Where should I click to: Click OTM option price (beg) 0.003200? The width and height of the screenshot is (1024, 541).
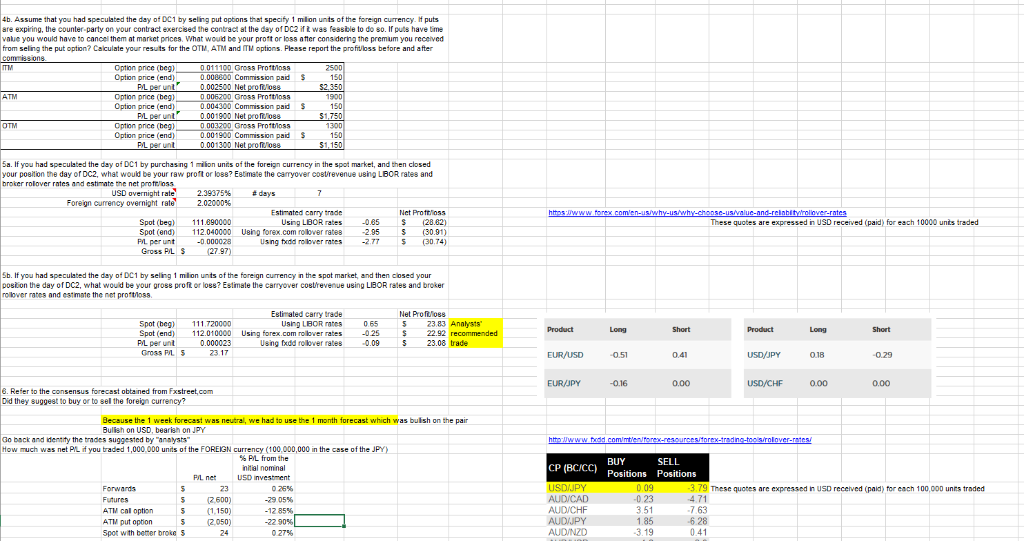coord(204,125)
